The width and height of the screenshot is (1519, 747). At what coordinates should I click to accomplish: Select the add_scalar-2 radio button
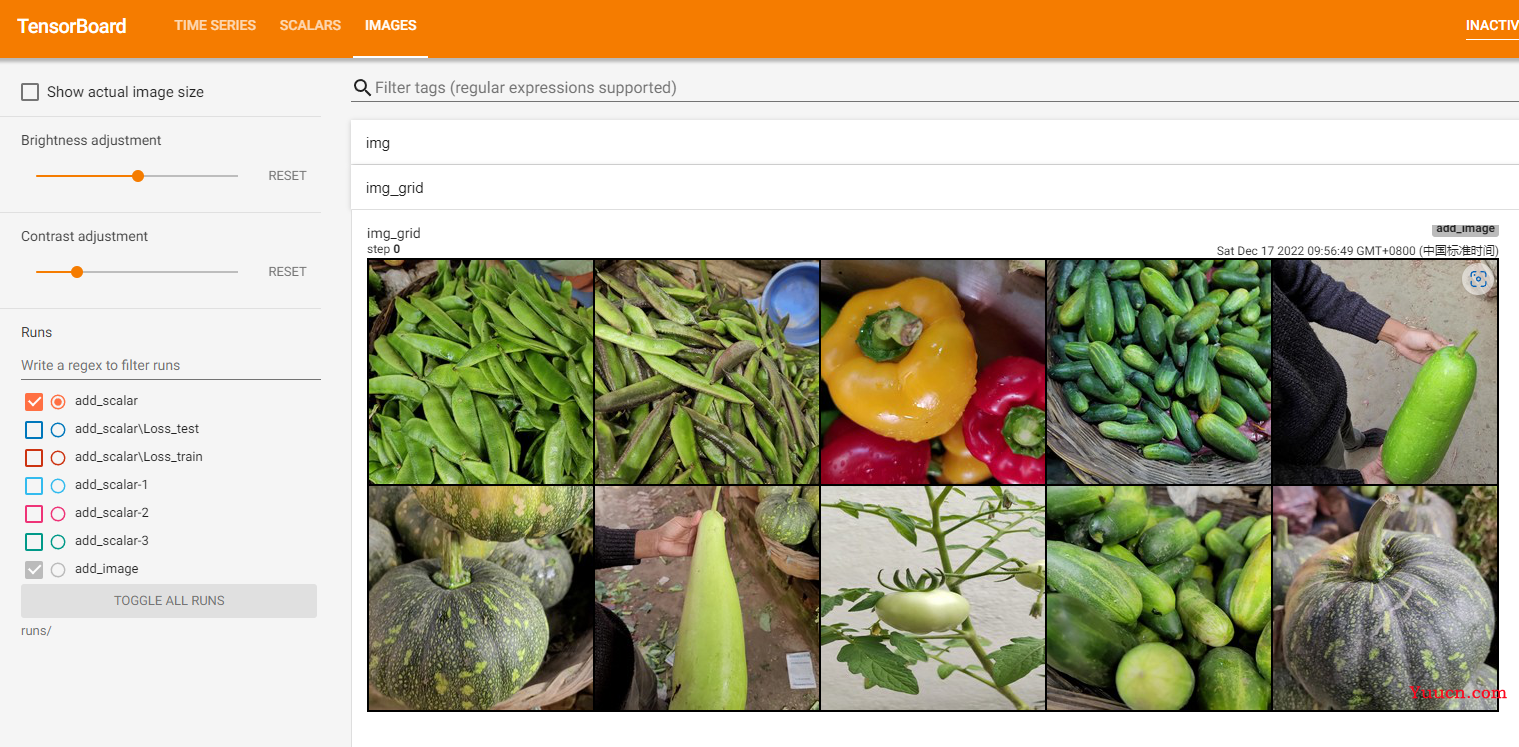click(58, 514)
